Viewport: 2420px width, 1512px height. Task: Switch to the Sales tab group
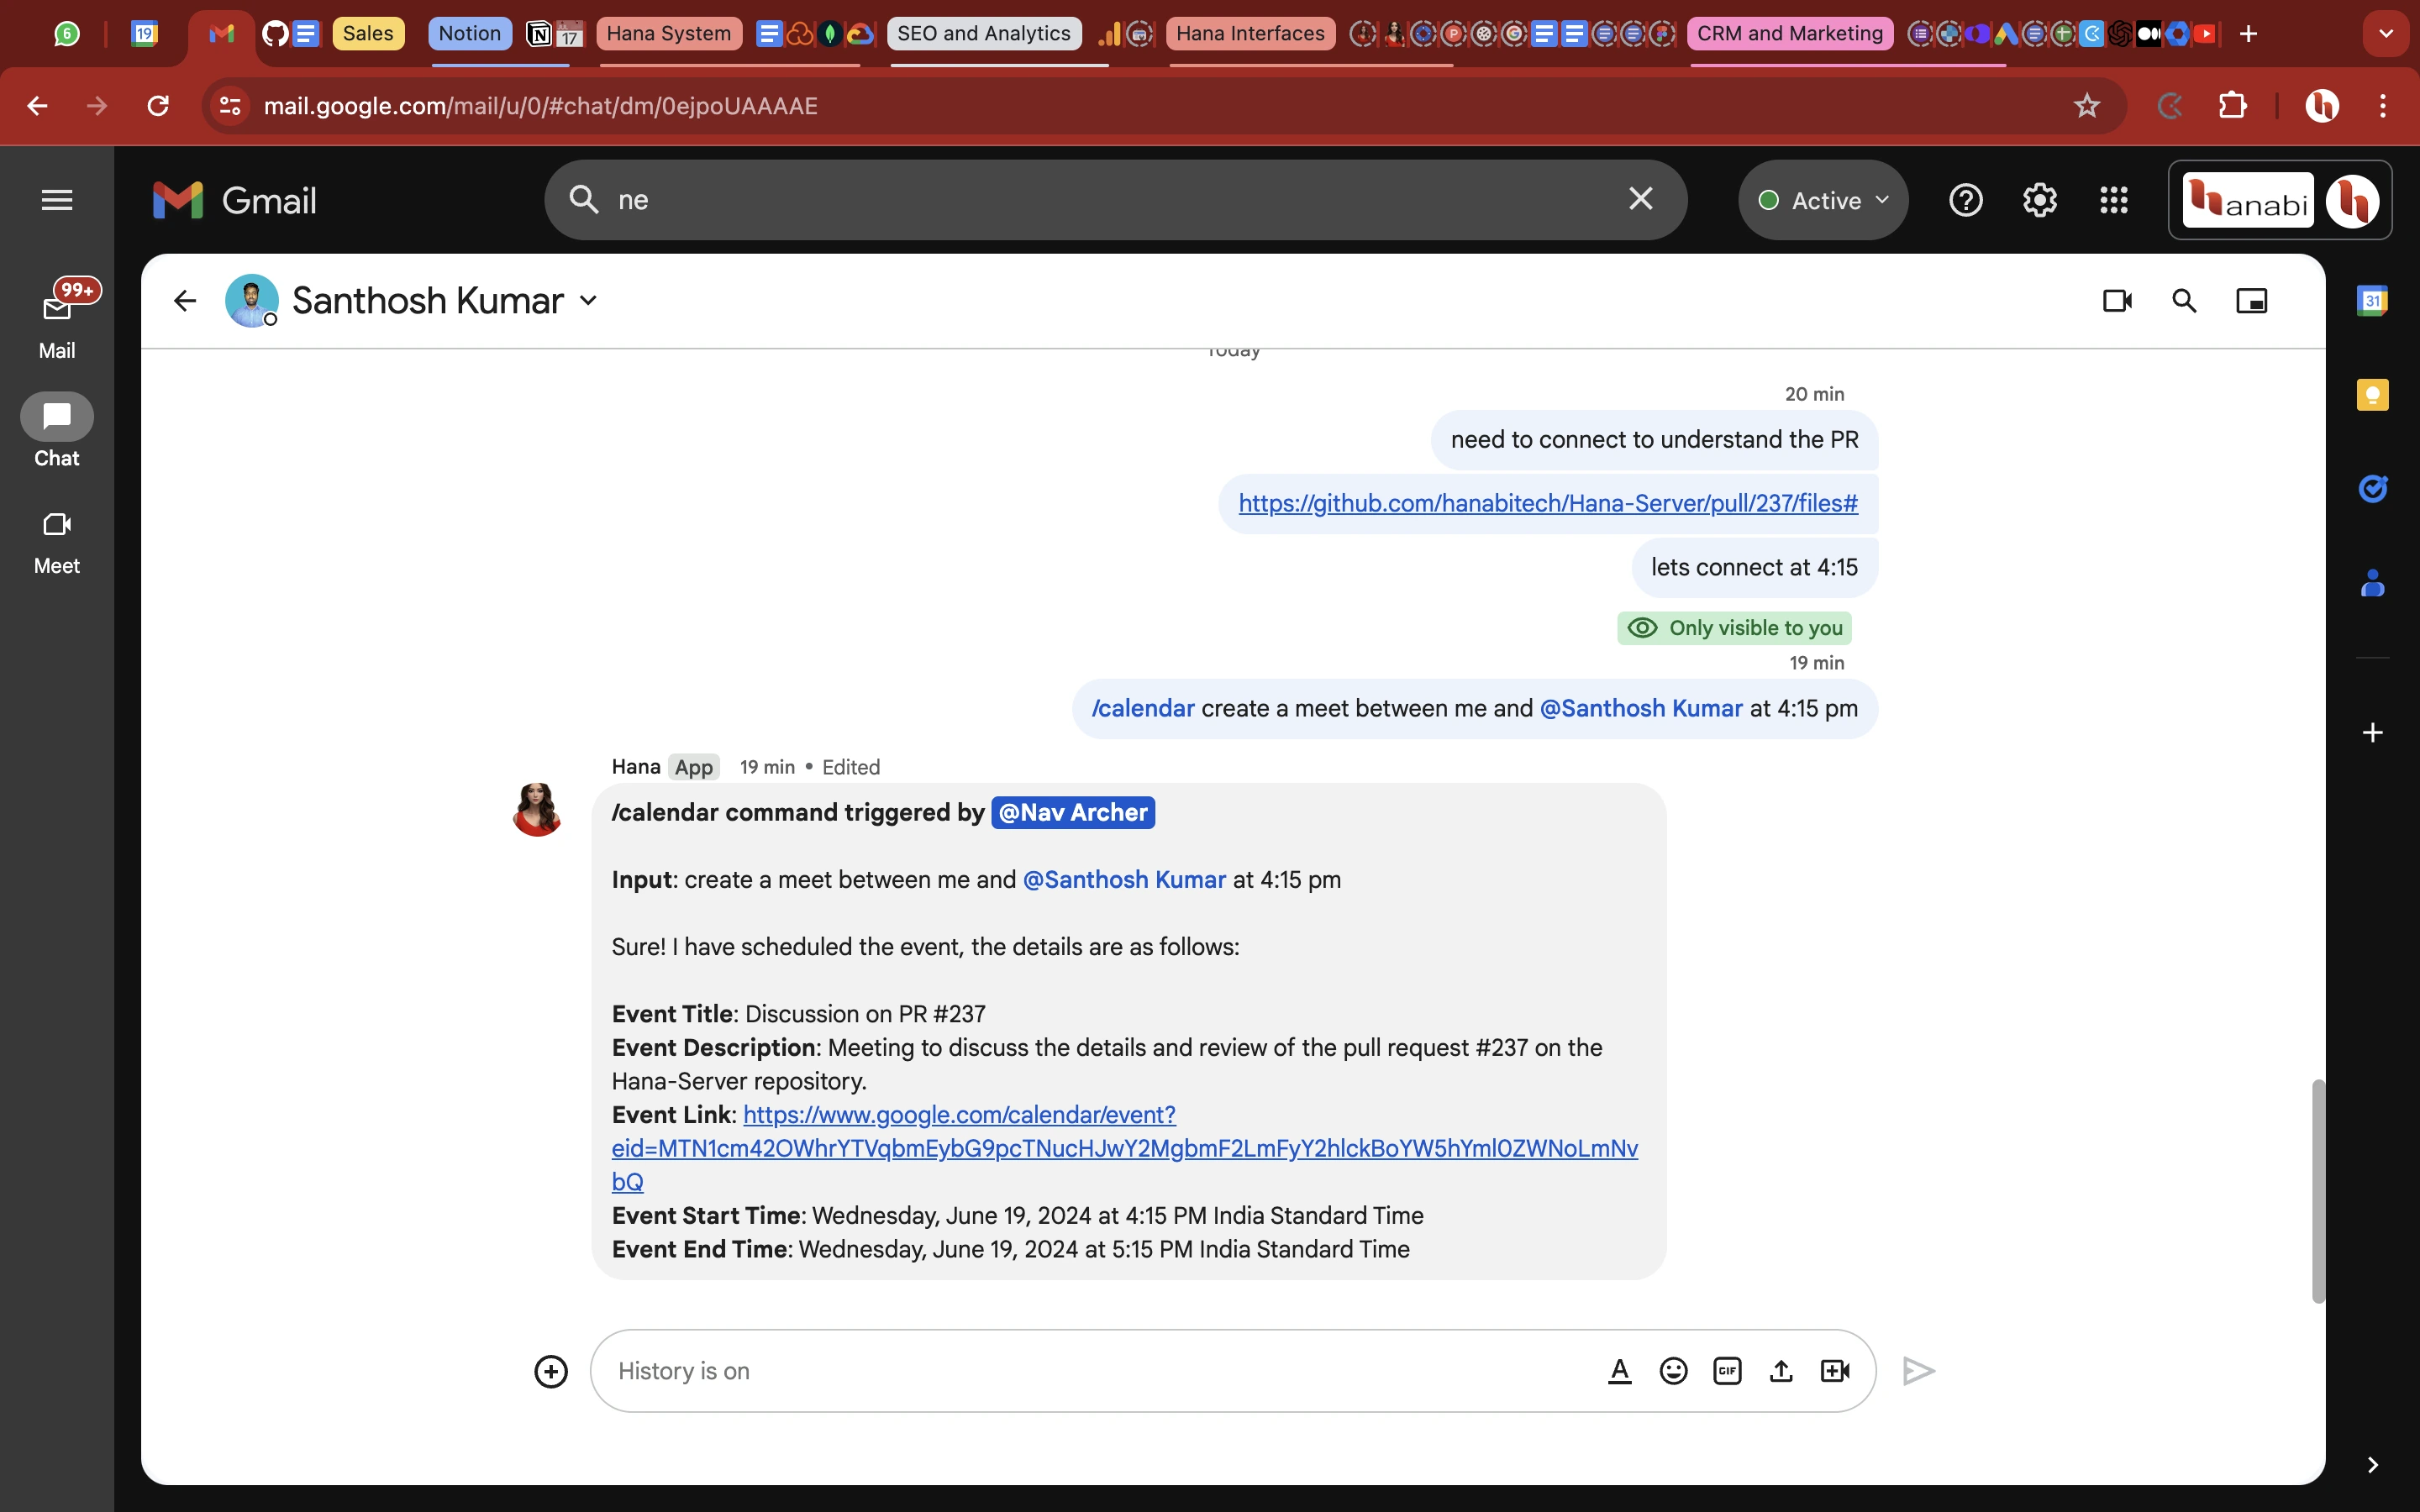(368, 33)
